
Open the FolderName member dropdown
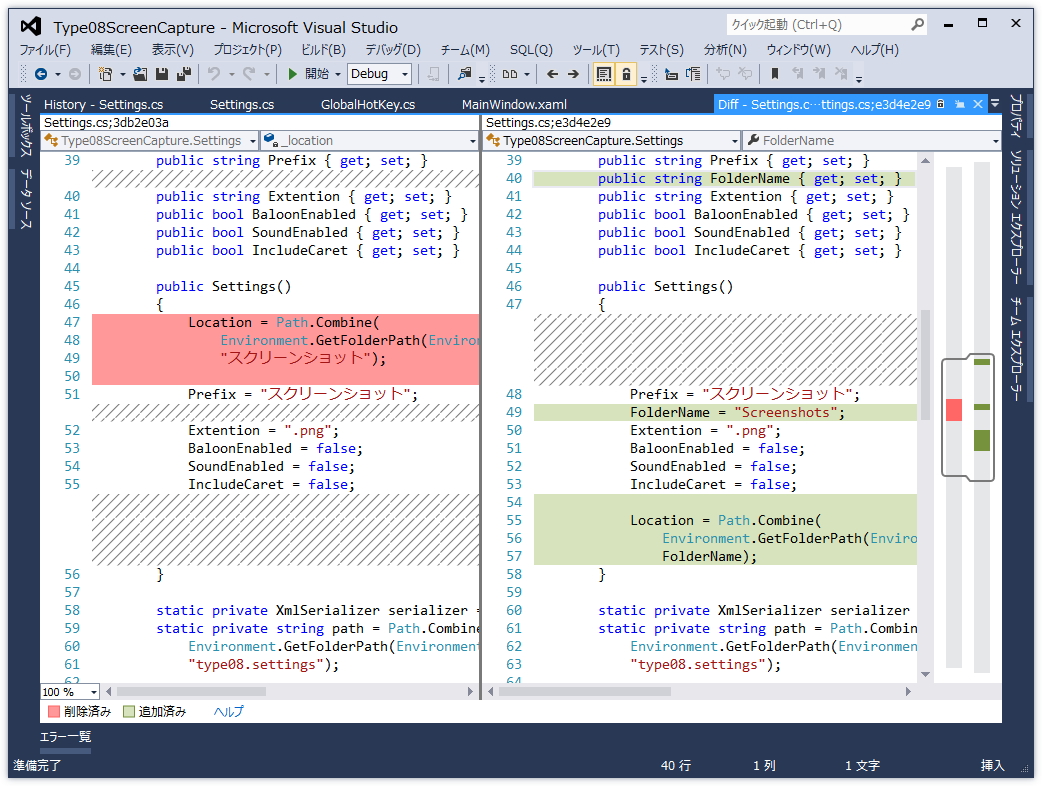tap(994, 141)
